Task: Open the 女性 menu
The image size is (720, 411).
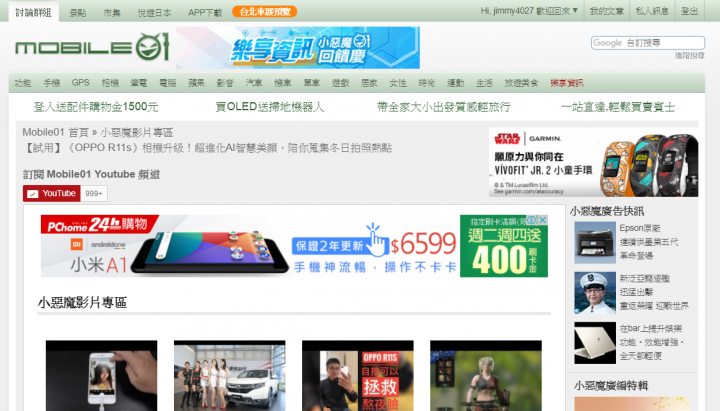Action: tap(398, 83)
